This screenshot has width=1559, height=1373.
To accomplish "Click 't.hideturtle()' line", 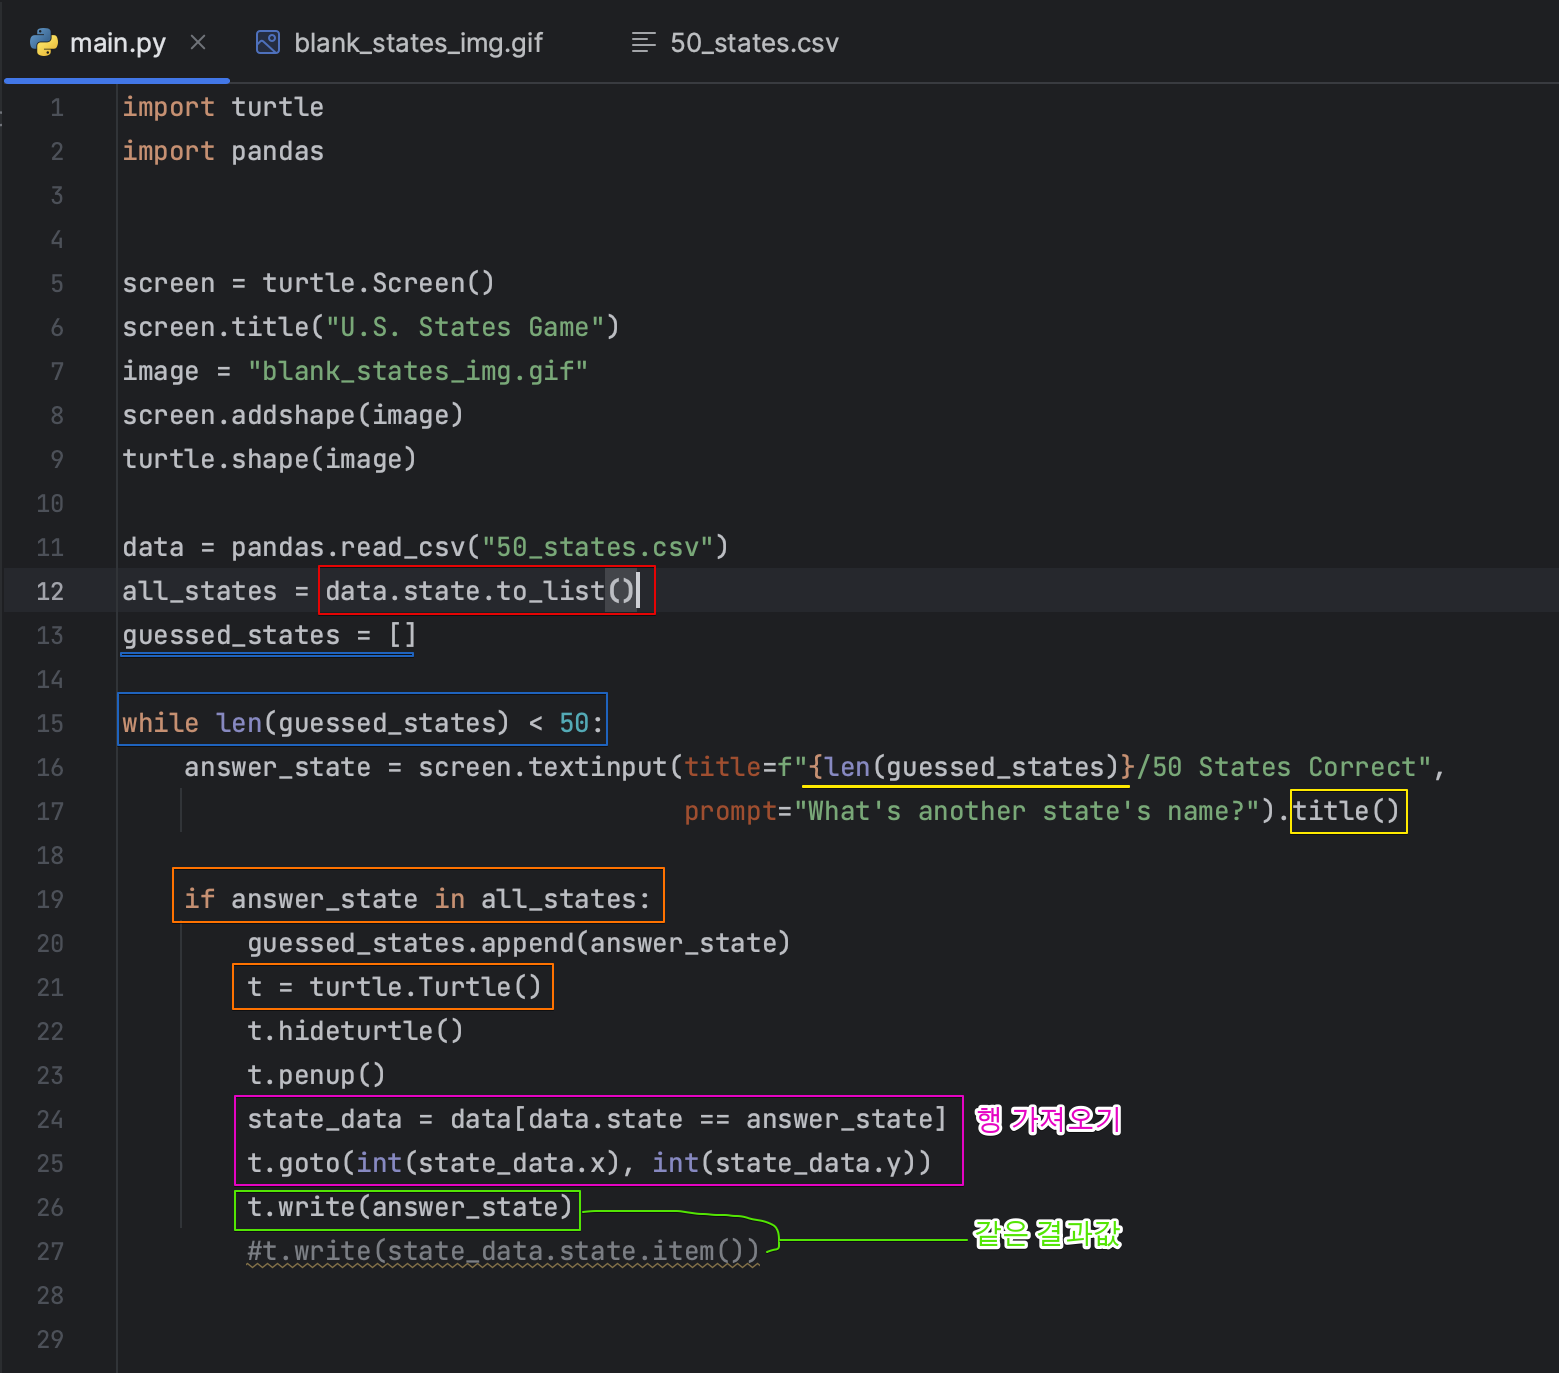I will tap(355, 1031).
